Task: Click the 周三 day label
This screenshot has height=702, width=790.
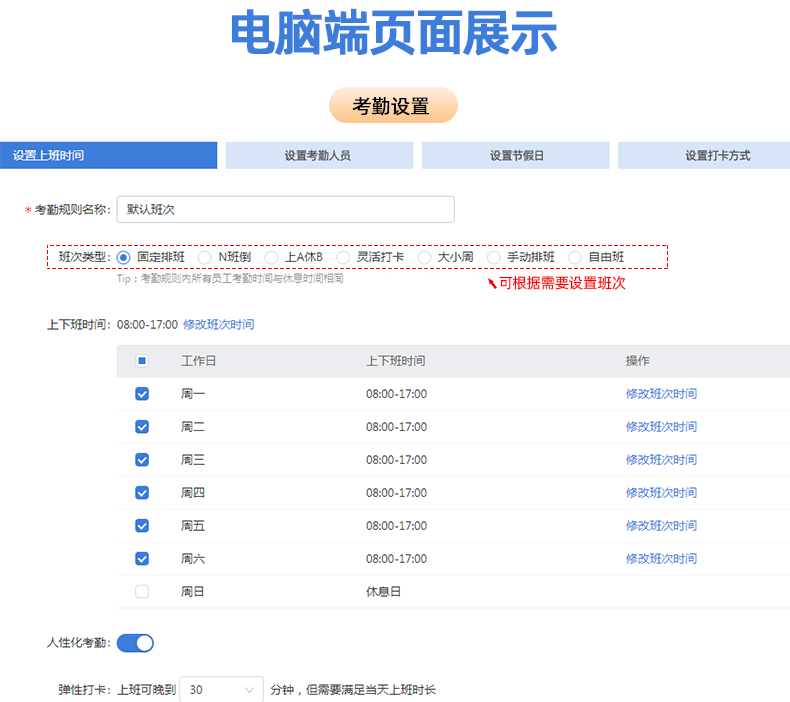Action: pos(193,460)
